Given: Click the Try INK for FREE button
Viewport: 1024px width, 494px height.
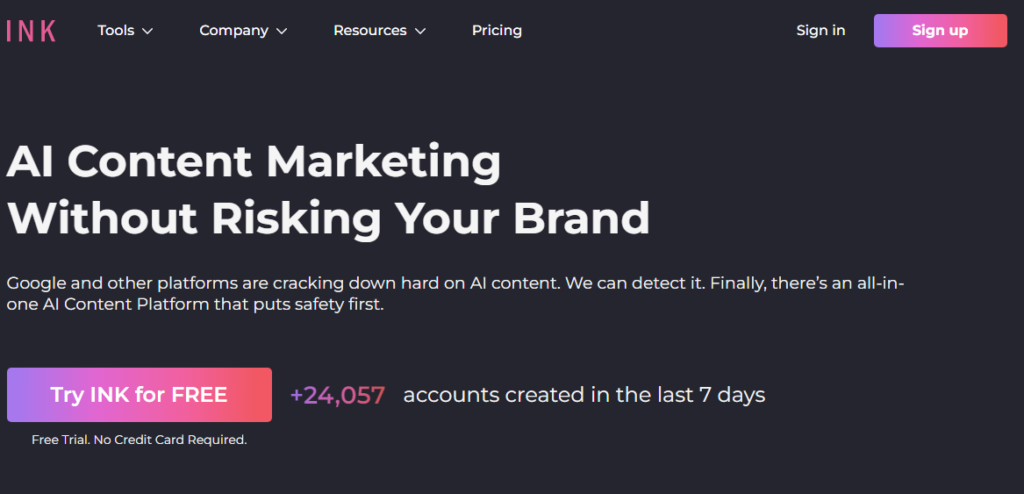Looking at the screenshot, I should 139,395.
